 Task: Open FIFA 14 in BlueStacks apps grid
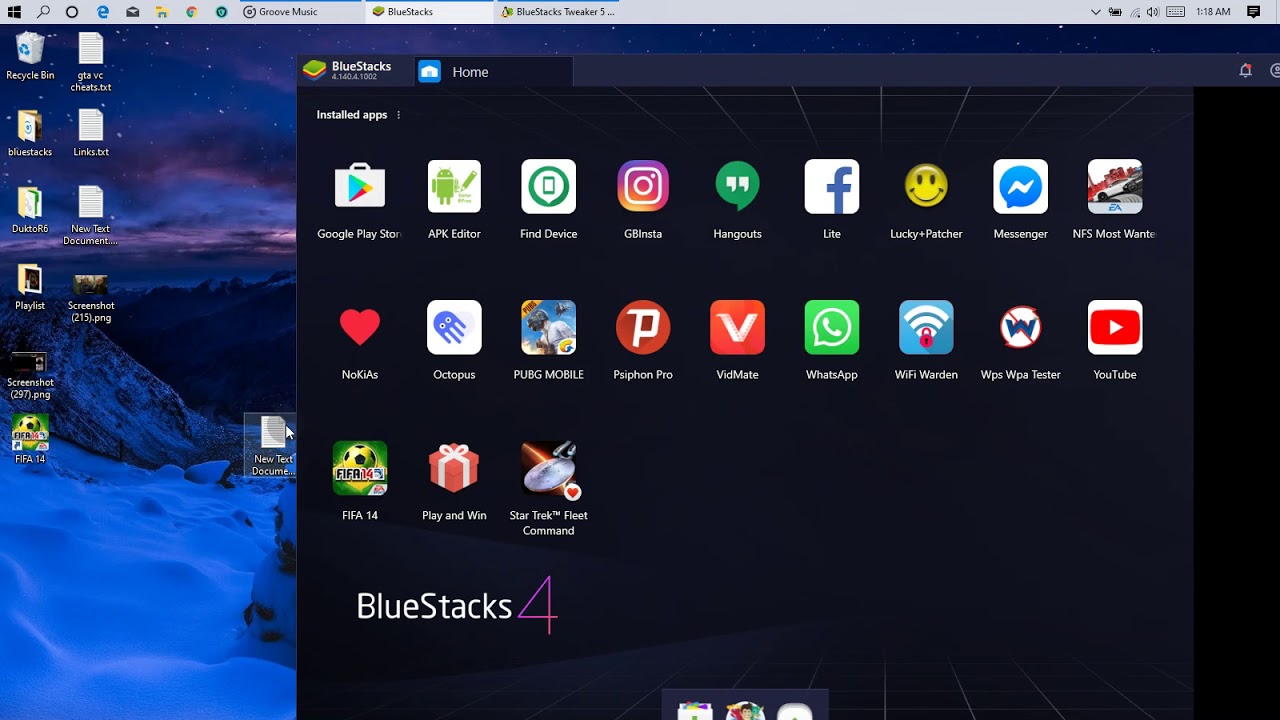pyautogui.click(x=360, y=469)
